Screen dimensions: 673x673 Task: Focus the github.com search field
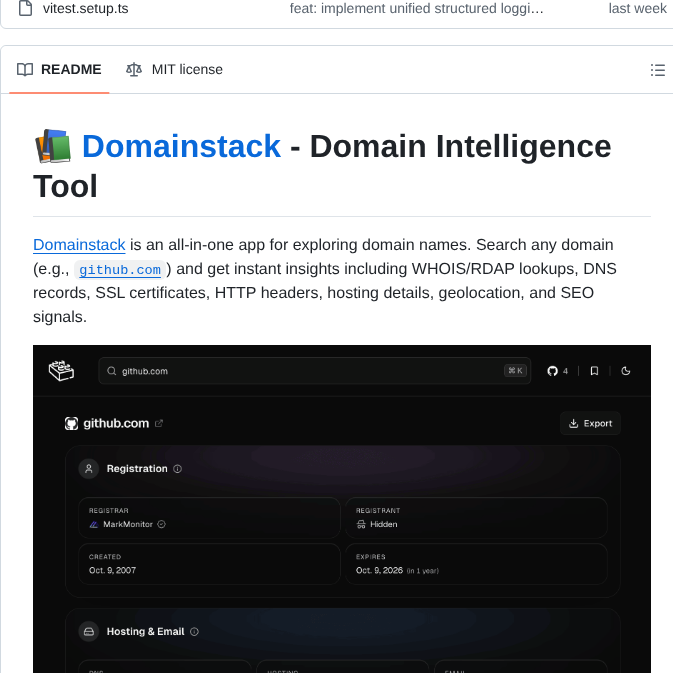point(315,371)
